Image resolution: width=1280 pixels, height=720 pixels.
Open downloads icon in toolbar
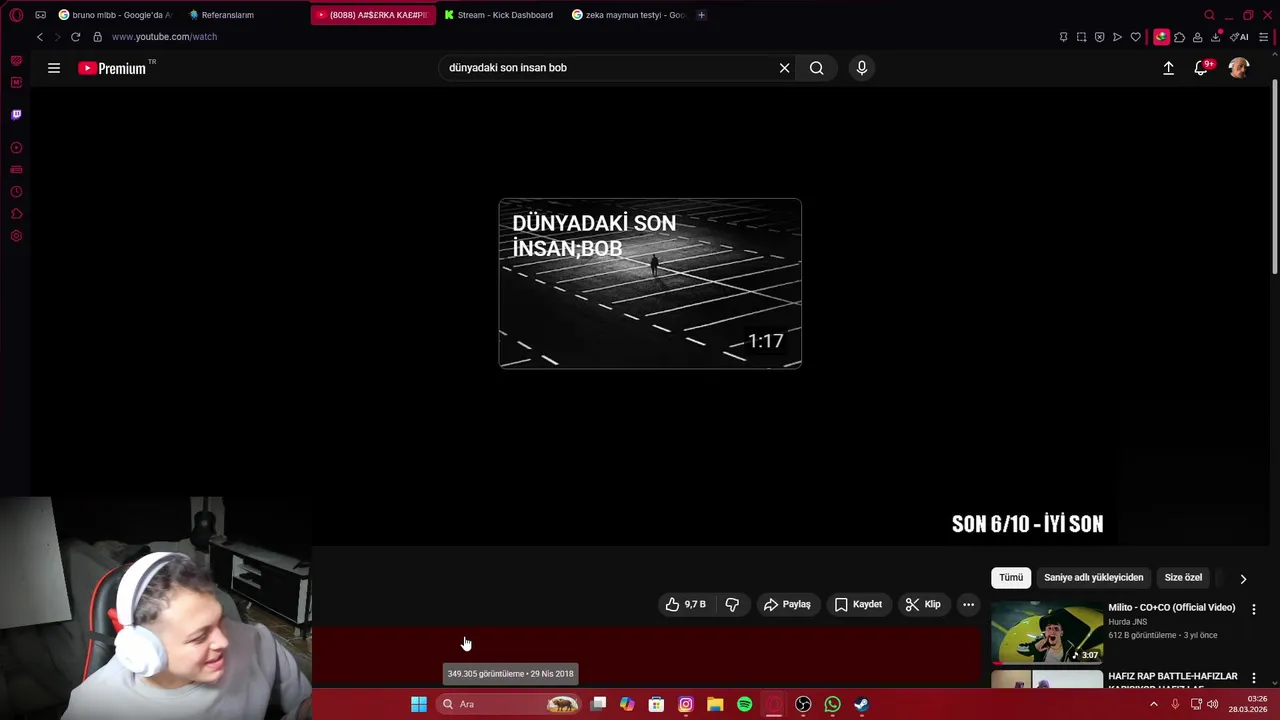1215,37
